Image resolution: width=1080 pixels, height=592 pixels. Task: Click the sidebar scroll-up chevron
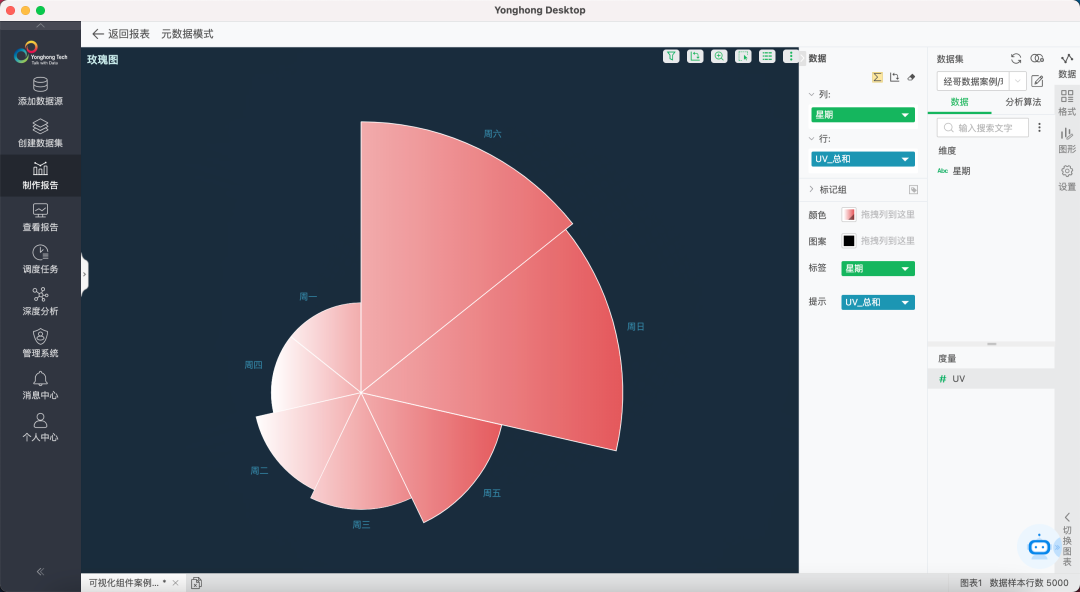click(x=40, y=25)
